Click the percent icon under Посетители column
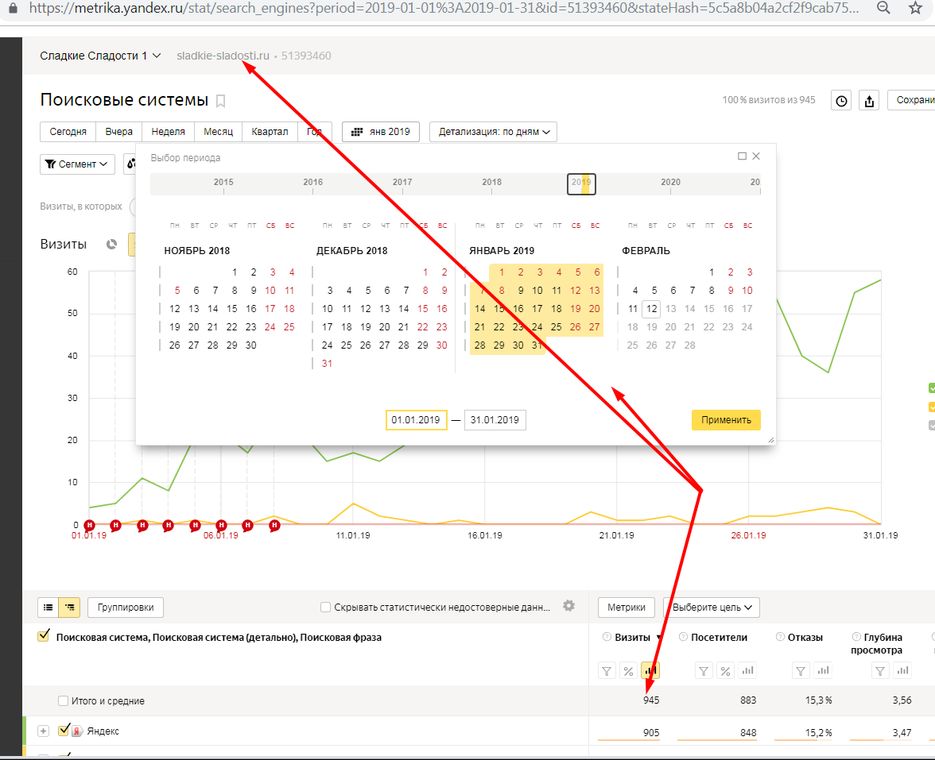This screenshot has height=760, width=935. 725,671
